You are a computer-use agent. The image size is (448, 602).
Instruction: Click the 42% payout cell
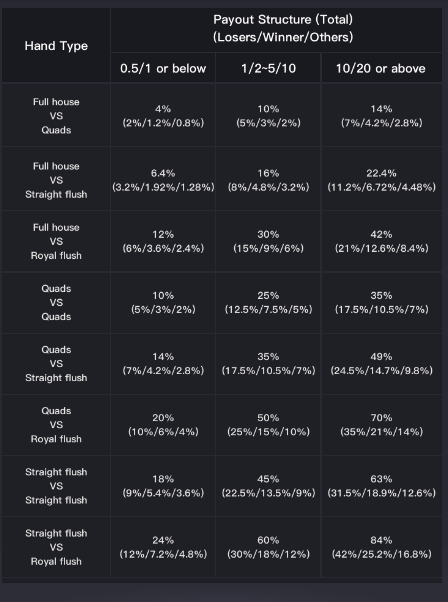tap(381, 241)
